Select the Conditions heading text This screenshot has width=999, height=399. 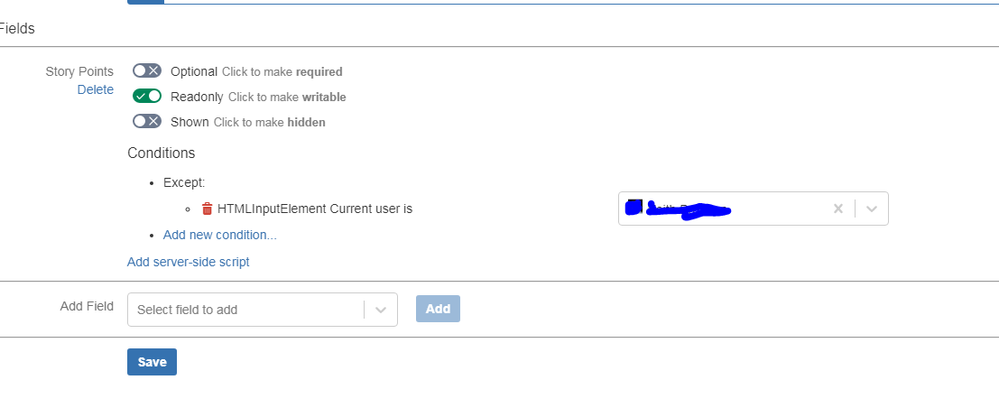click(161, 153)
